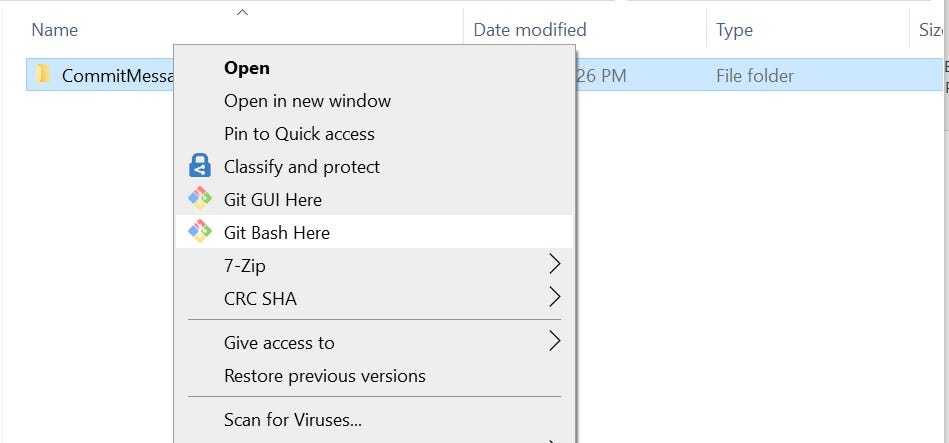The width and height of the screenshot is (949, 443).
Task: Click the Git Bash icon in context menu
Action: click(200, 232)
